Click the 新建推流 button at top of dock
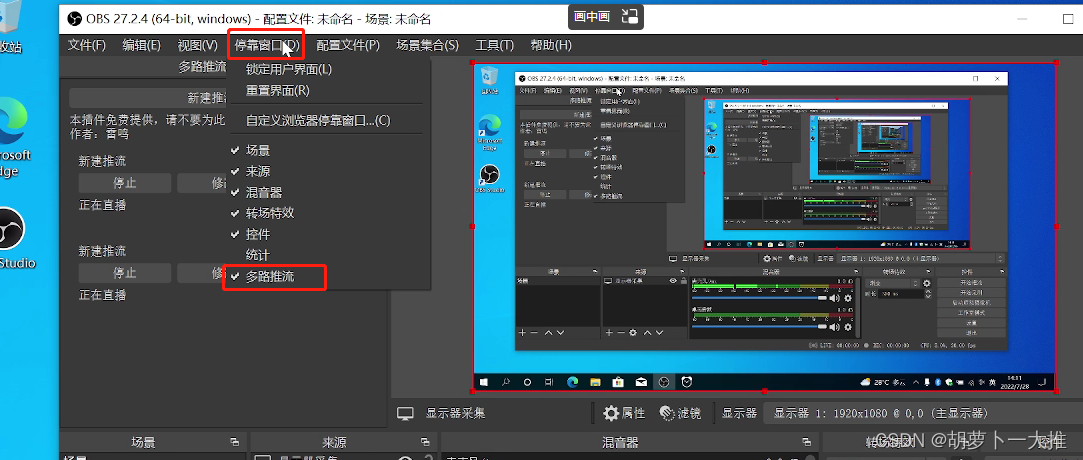1083x460 pixels. click(x=148, y=97)
